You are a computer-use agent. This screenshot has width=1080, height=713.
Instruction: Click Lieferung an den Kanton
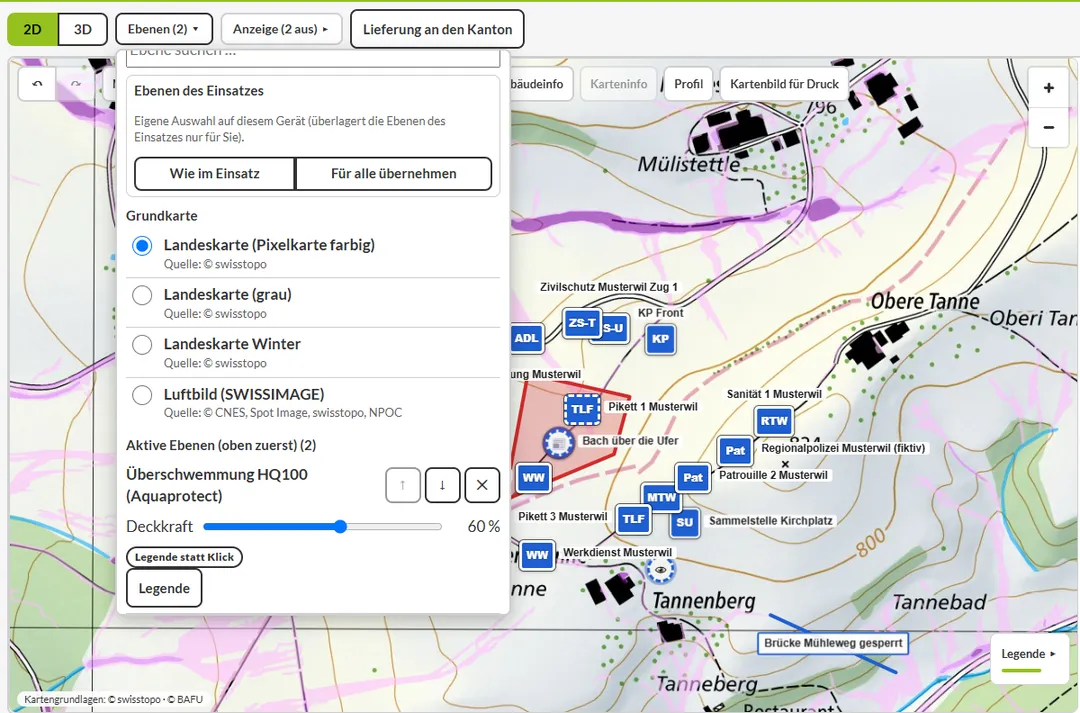pos(437,30)
